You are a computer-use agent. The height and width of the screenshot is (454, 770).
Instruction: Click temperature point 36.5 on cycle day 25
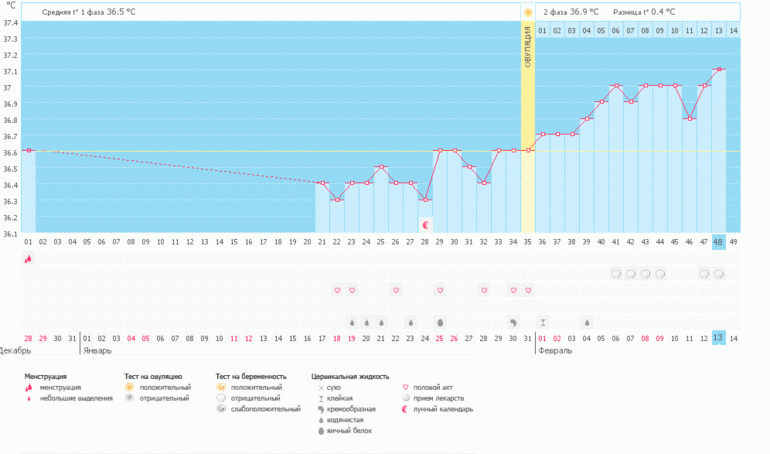pyautogui.click(x=382, y=167)
